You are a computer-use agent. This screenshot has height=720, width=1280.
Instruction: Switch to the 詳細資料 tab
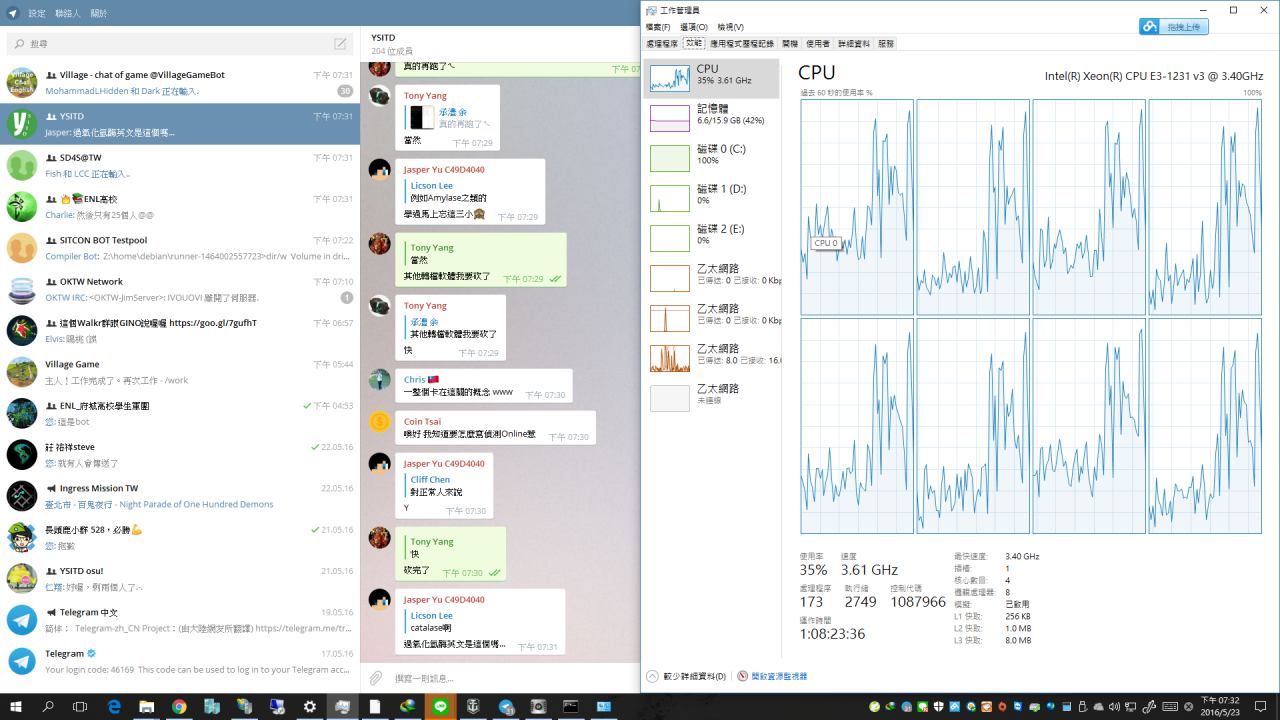853,44
